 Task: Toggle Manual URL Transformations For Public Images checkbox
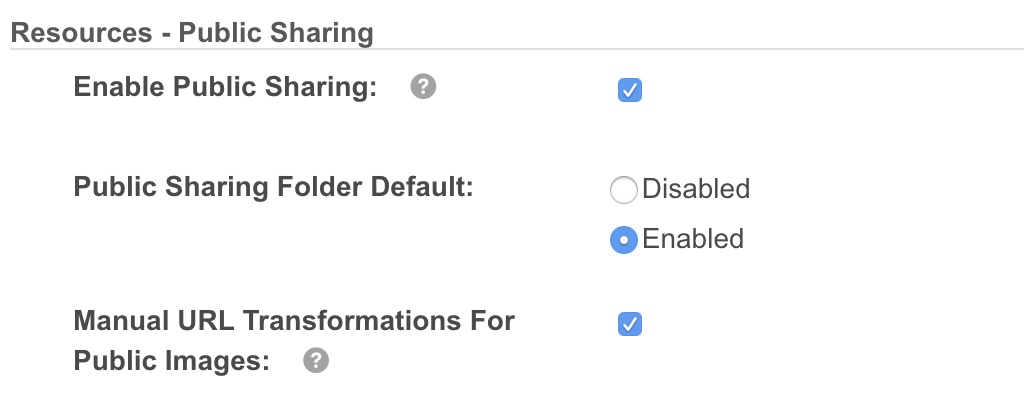630,325
